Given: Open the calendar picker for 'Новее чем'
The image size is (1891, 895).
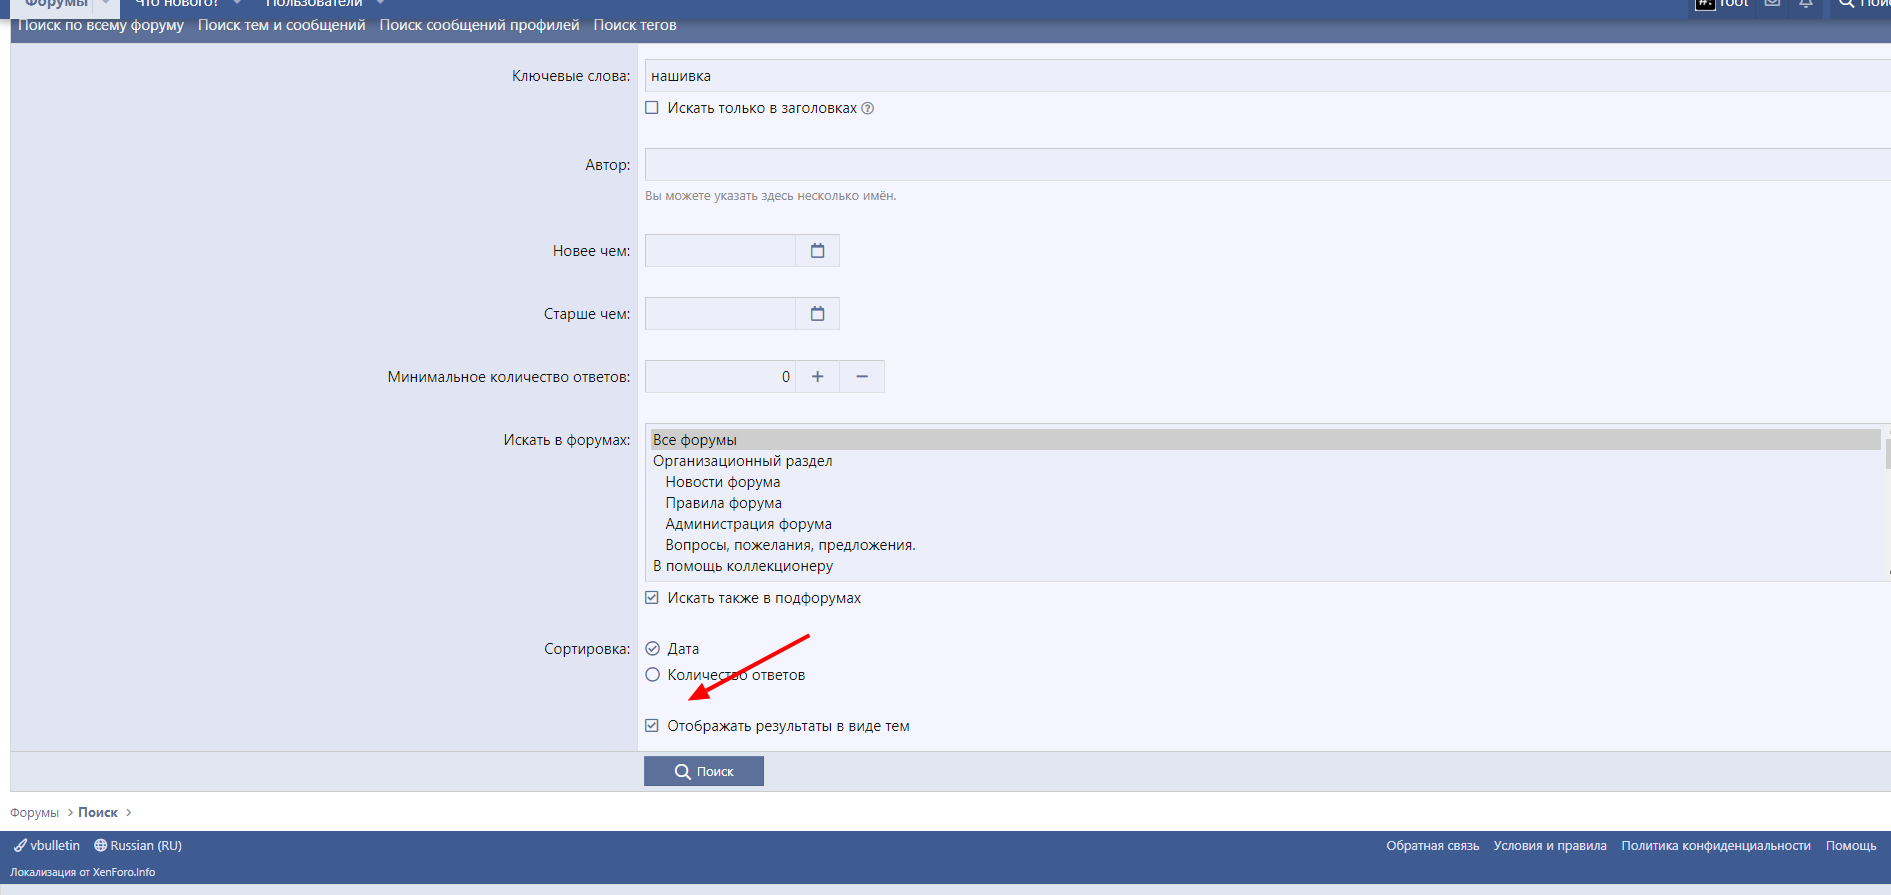Looking at the screenshot, I should point(817,251).
